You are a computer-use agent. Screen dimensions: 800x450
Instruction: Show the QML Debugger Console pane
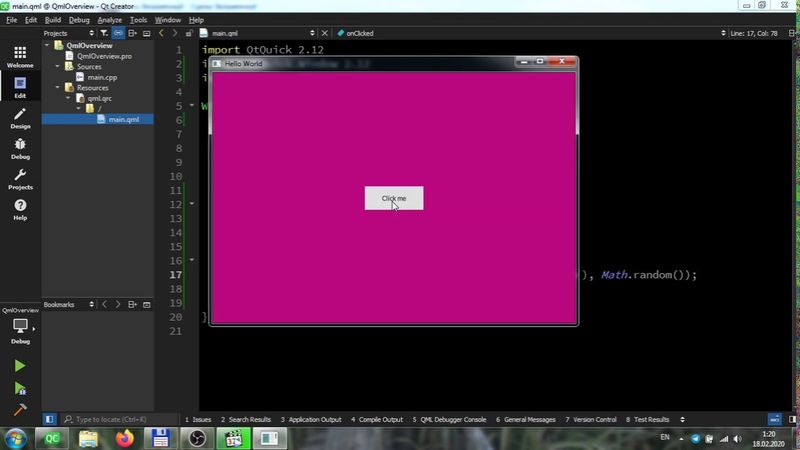[x=449, y=419]
